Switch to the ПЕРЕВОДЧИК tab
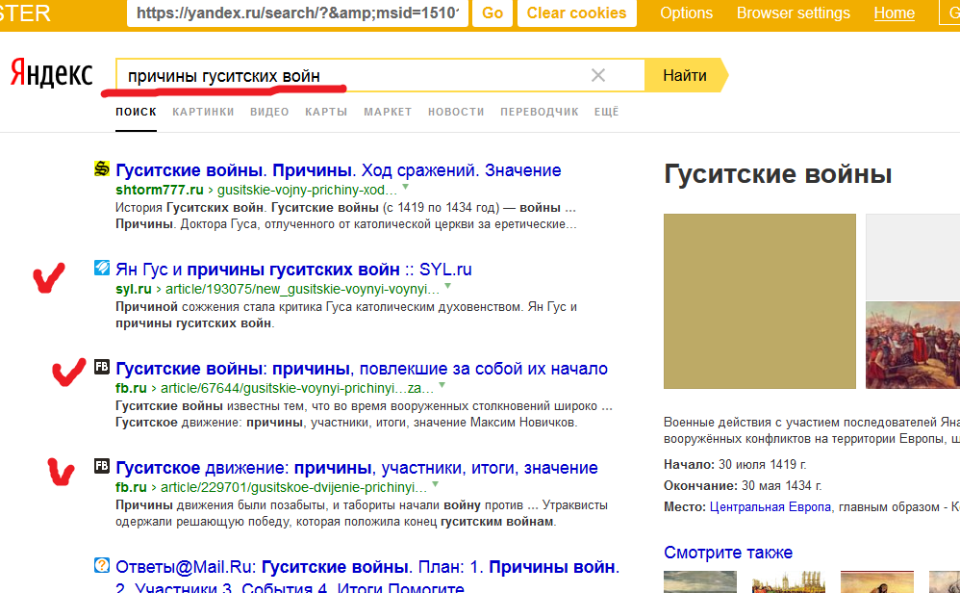This screenshot has width=960, height=593. [x=539, y=112]
